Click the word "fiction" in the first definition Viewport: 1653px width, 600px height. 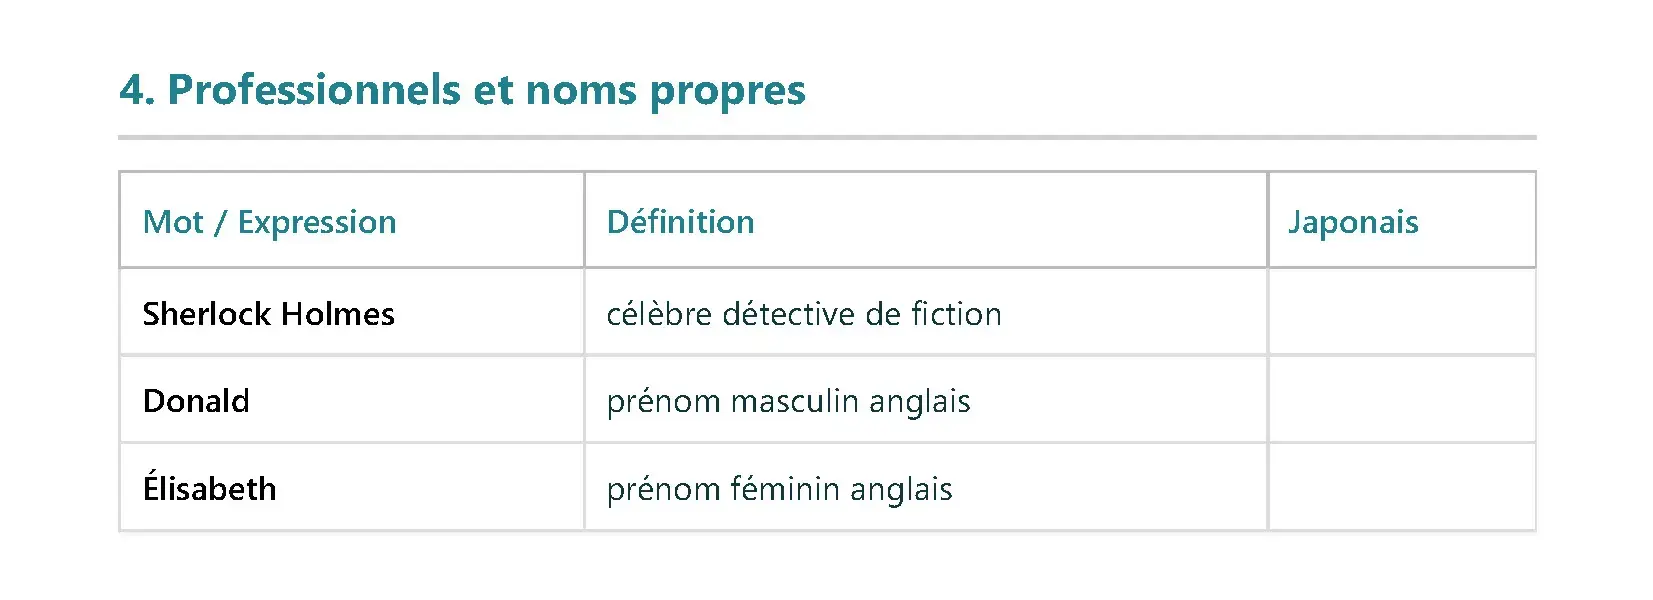(955, 314)
